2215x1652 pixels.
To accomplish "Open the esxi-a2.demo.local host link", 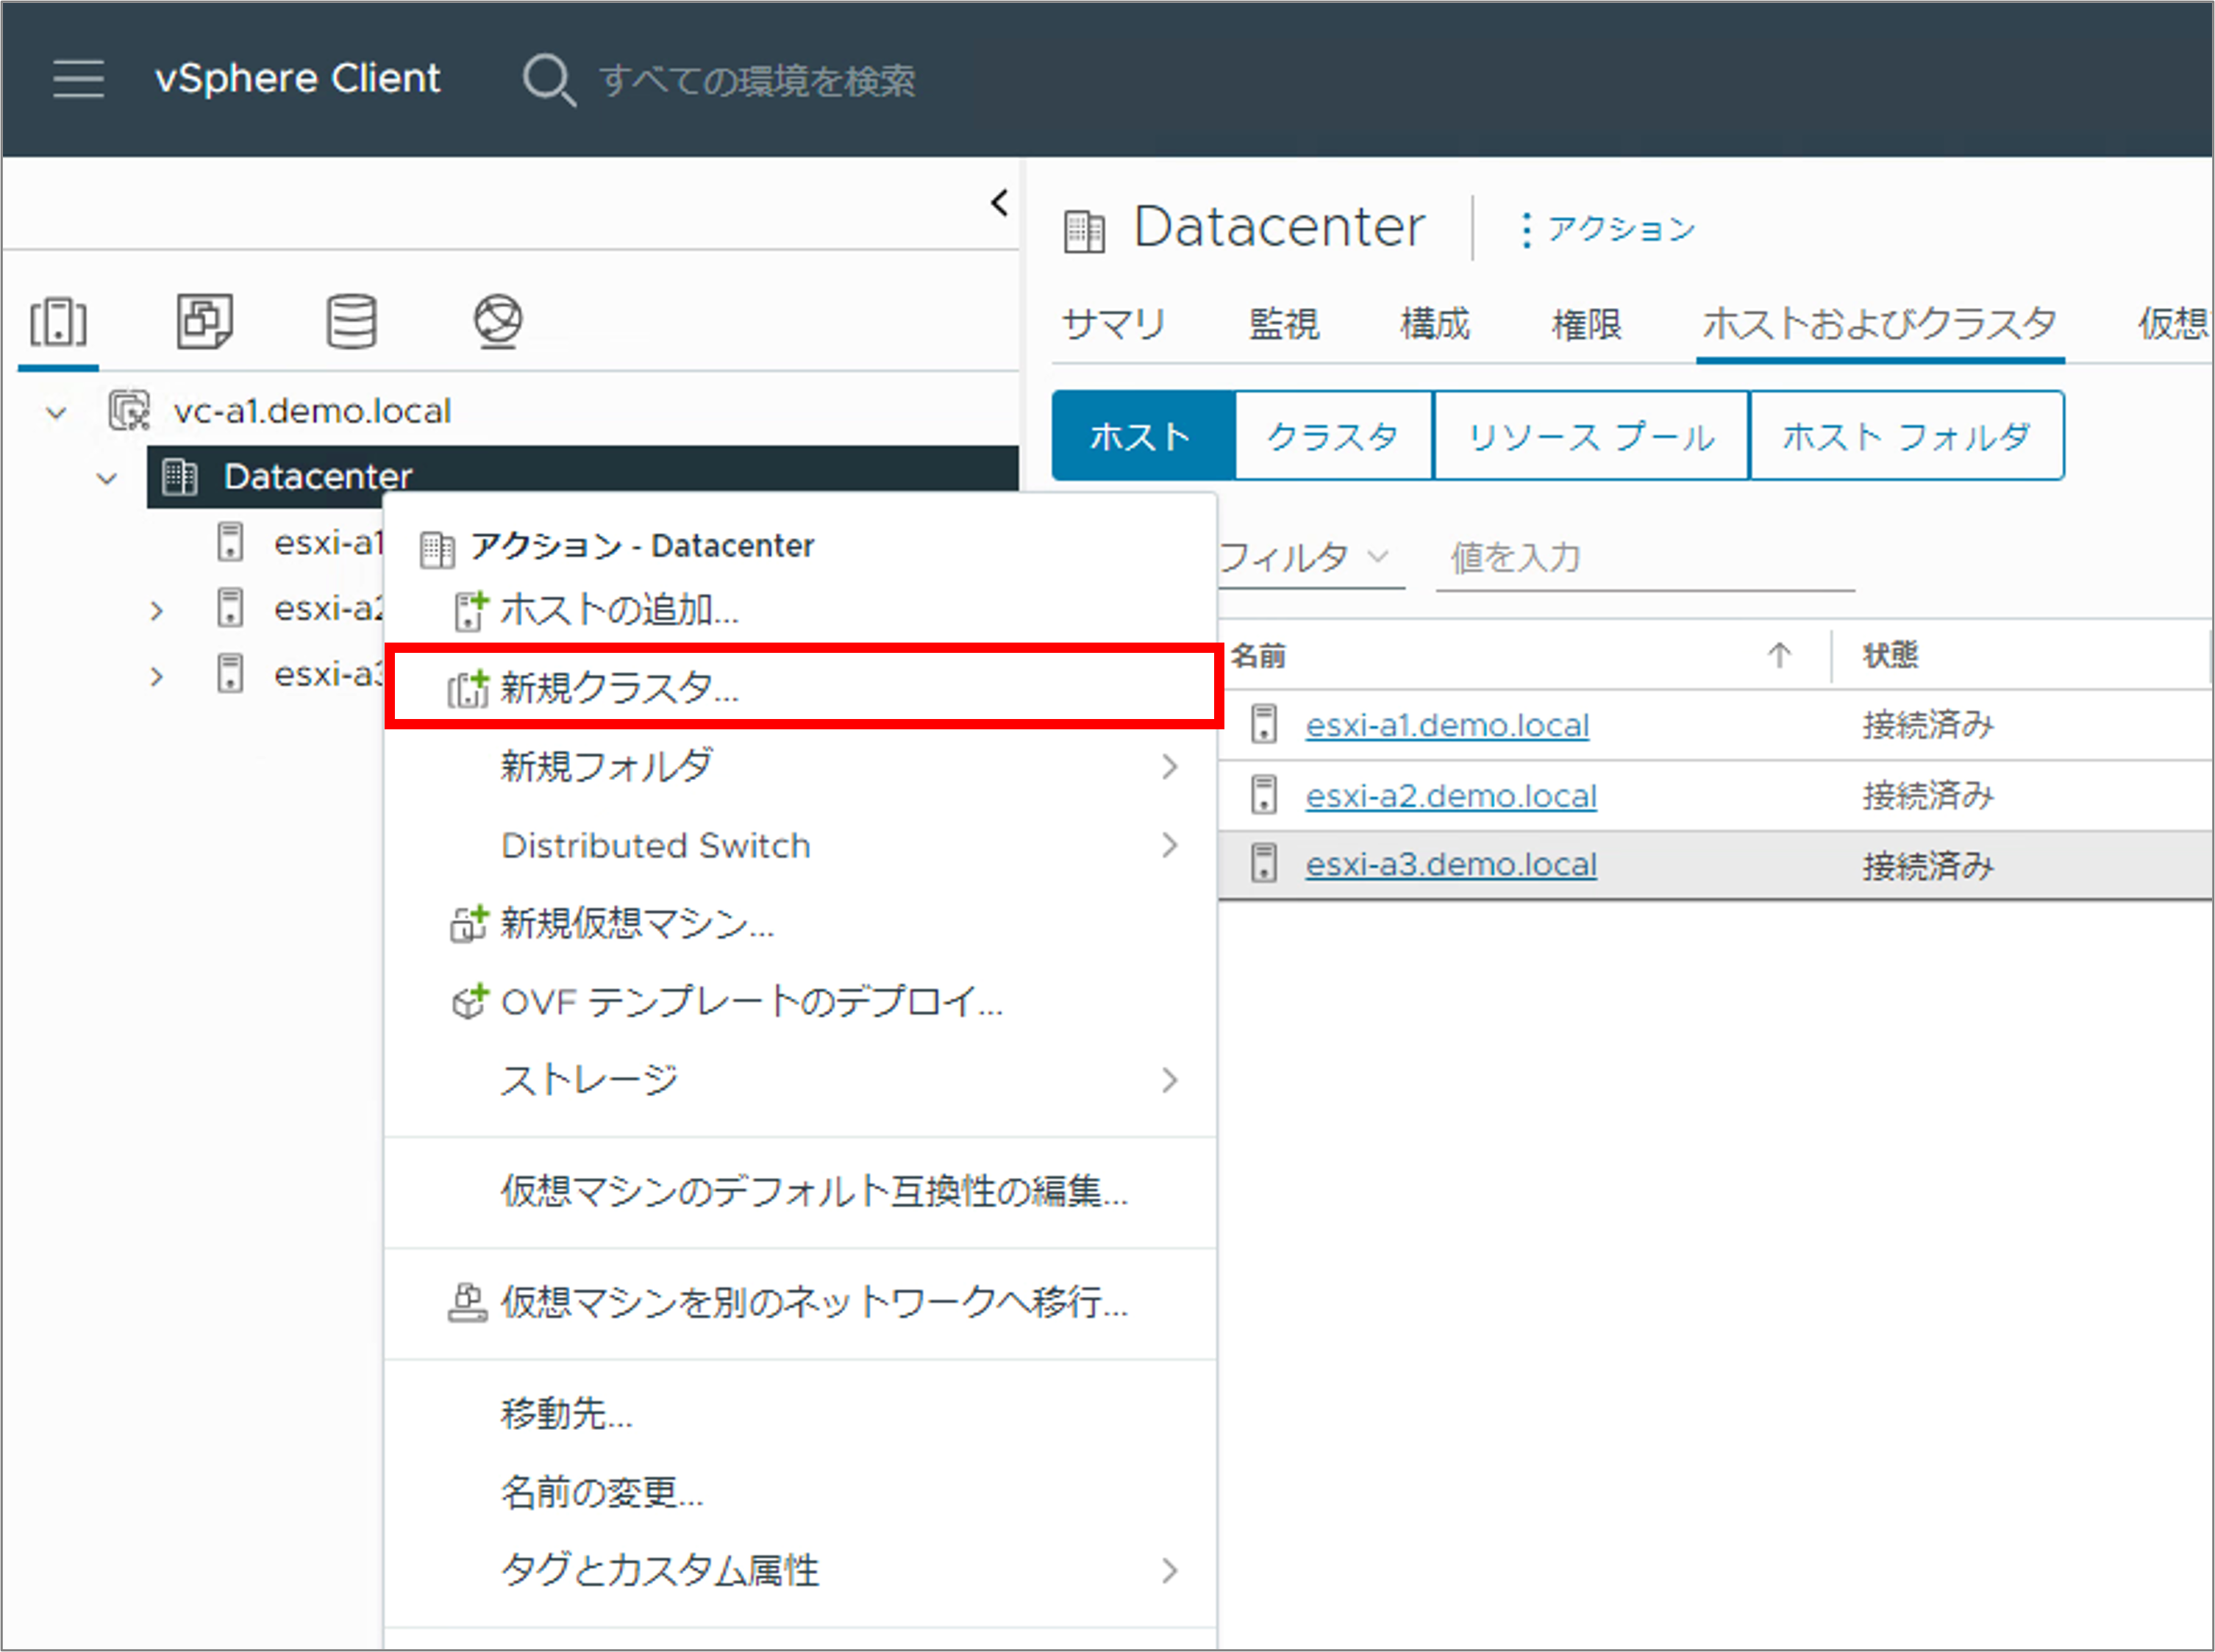I will (1451, 796).
